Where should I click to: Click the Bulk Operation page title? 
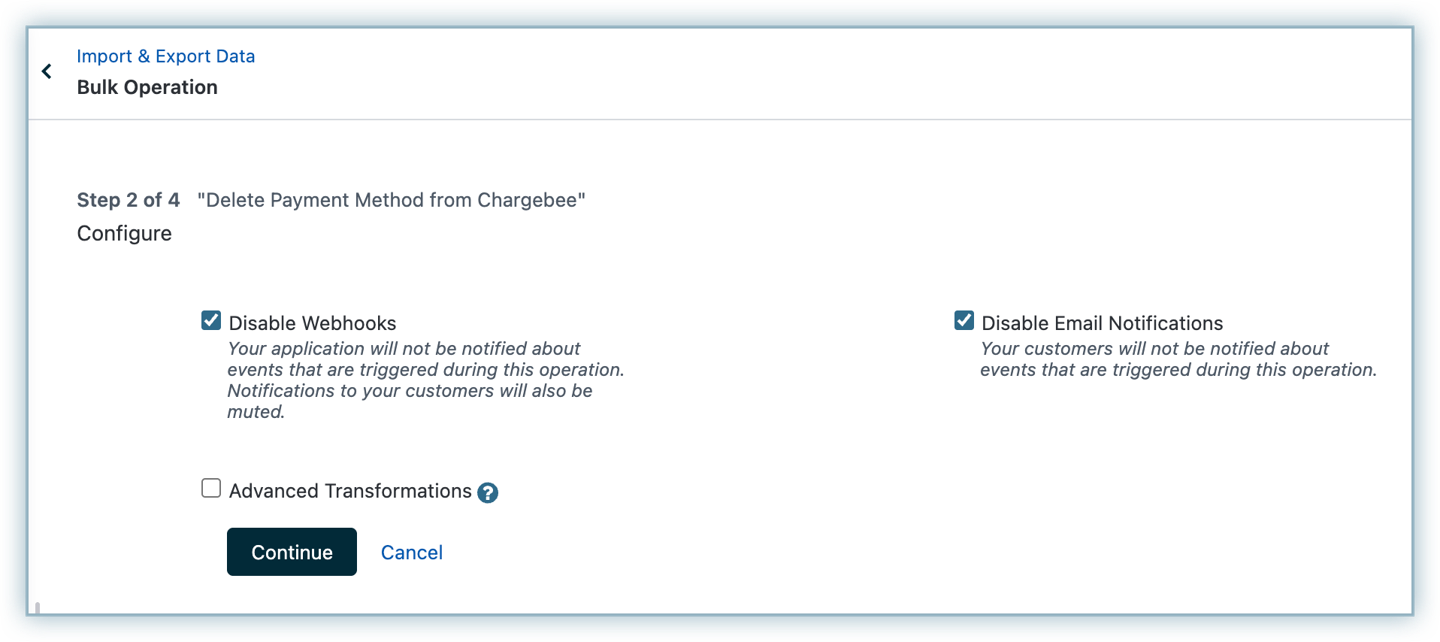147,87
